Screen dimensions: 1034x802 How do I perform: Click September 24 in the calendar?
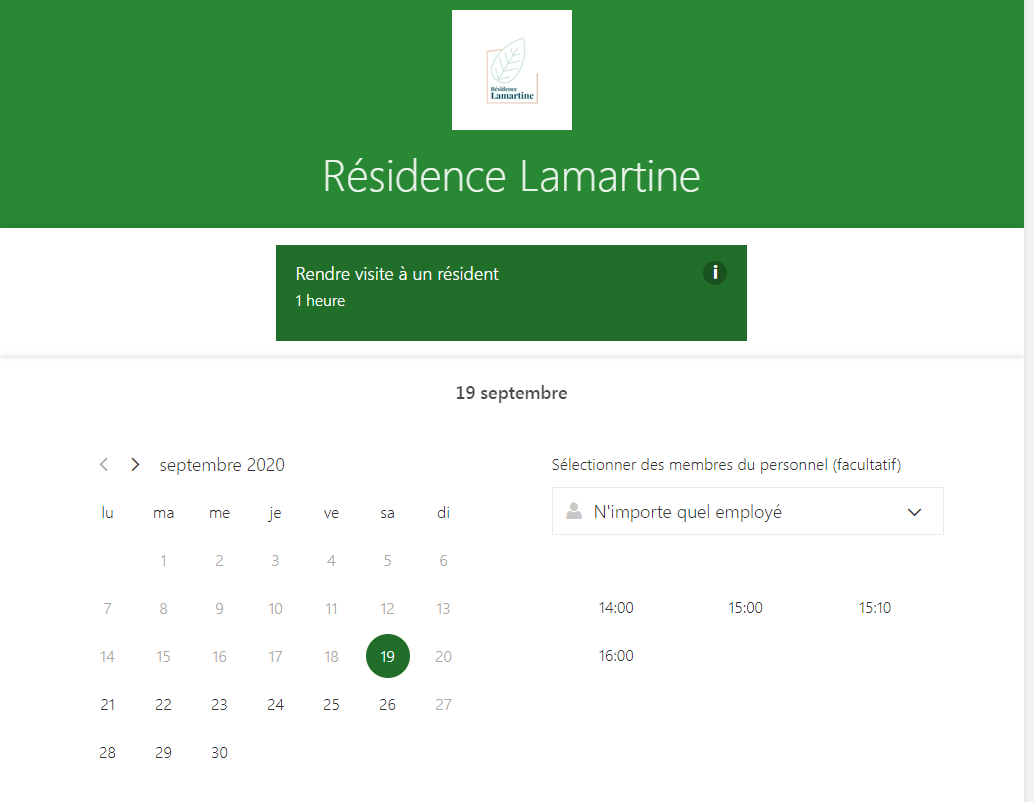(275, 705)
